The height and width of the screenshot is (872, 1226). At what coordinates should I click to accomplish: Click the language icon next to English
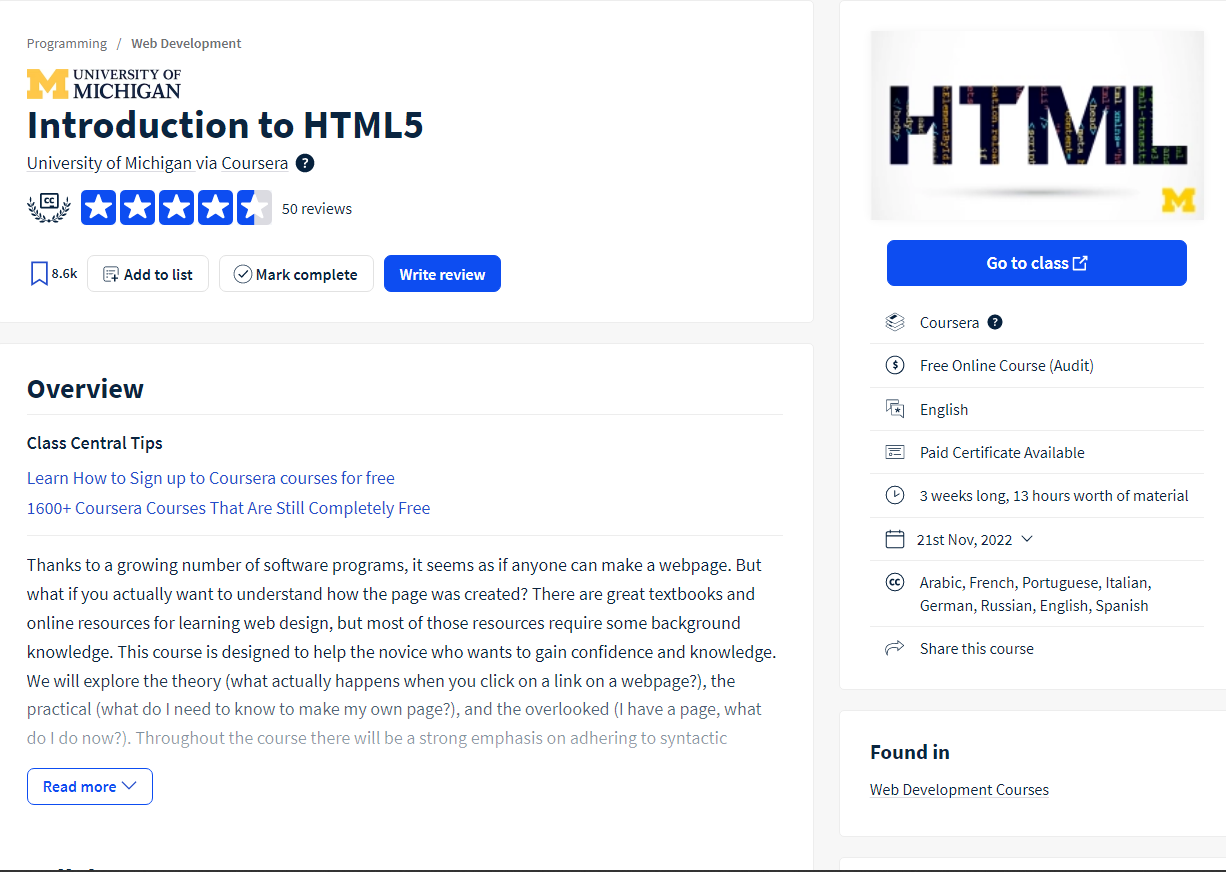pyautogui.click(x=895, y=409)
